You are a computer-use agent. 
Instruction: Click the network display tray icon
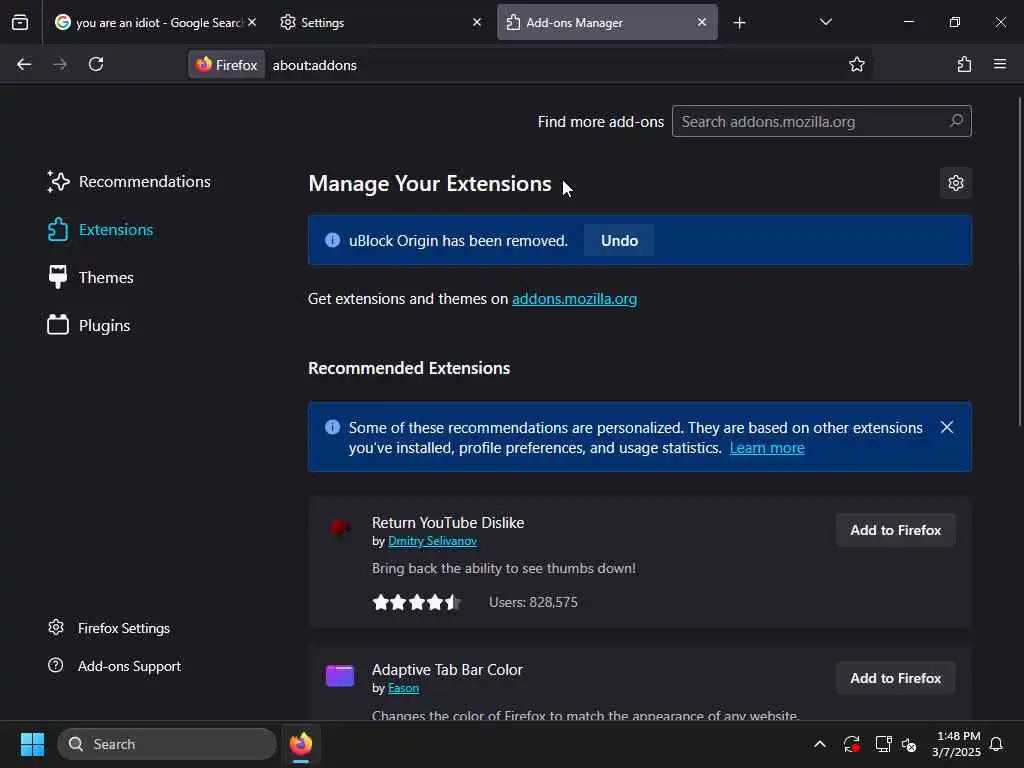tap(883, 744)
